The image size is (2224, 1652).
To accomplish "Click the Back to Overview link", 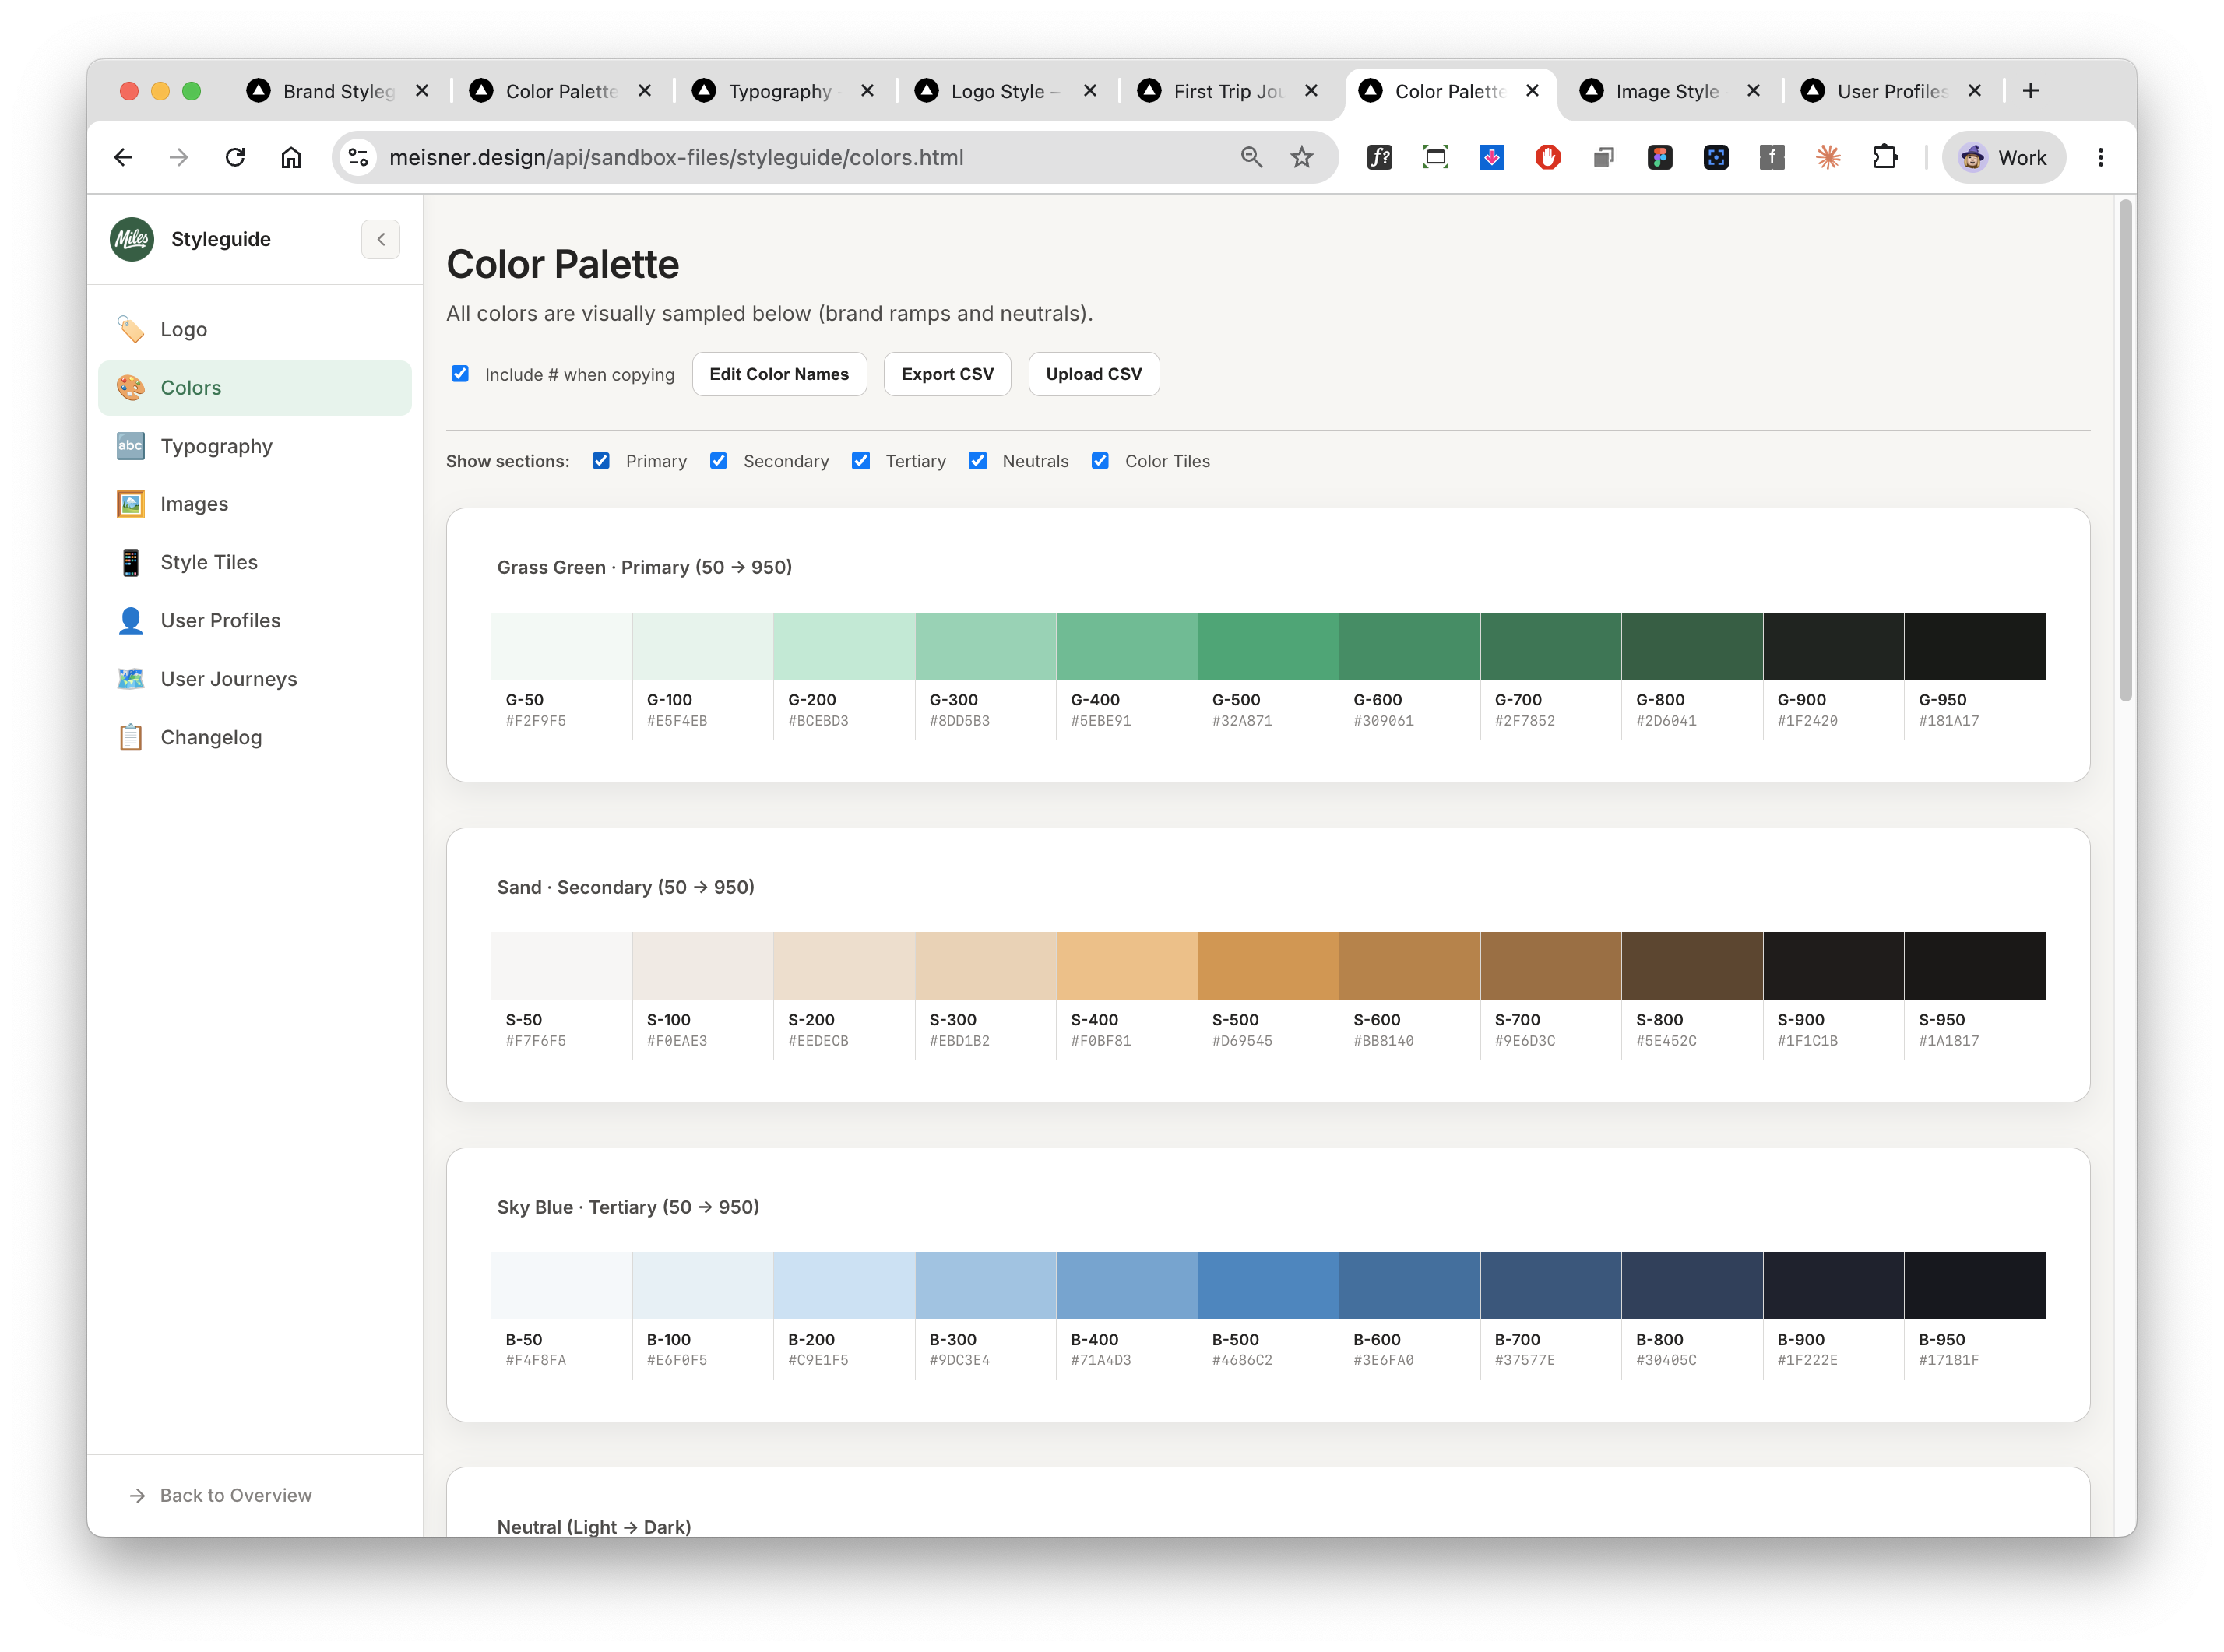I will coord(221,1495).
